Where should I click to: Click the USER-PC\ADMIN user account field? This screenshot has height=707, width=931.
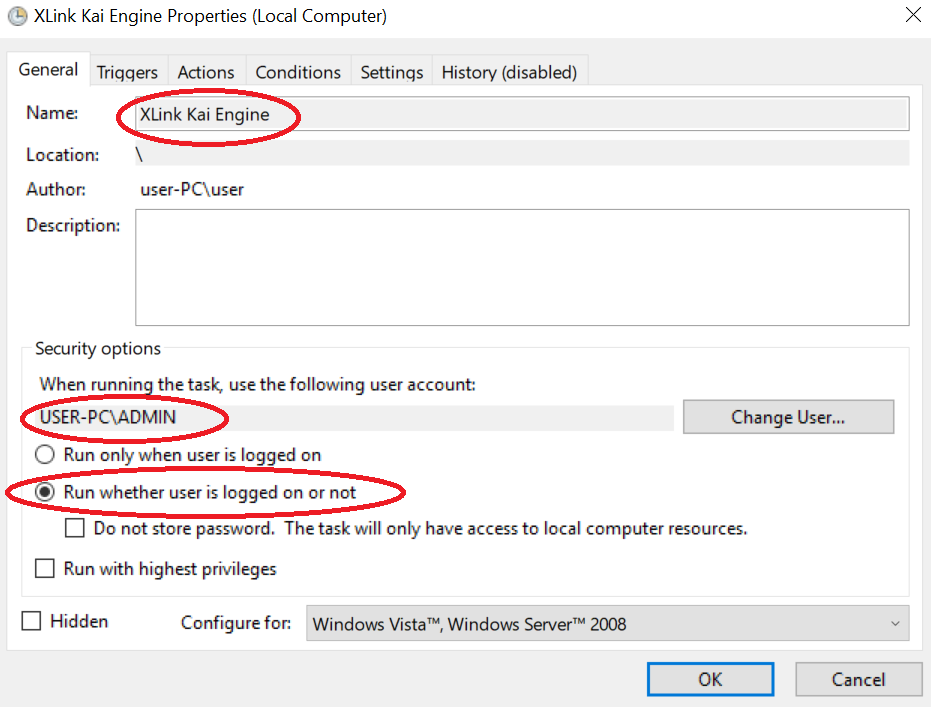coord(355,417)
